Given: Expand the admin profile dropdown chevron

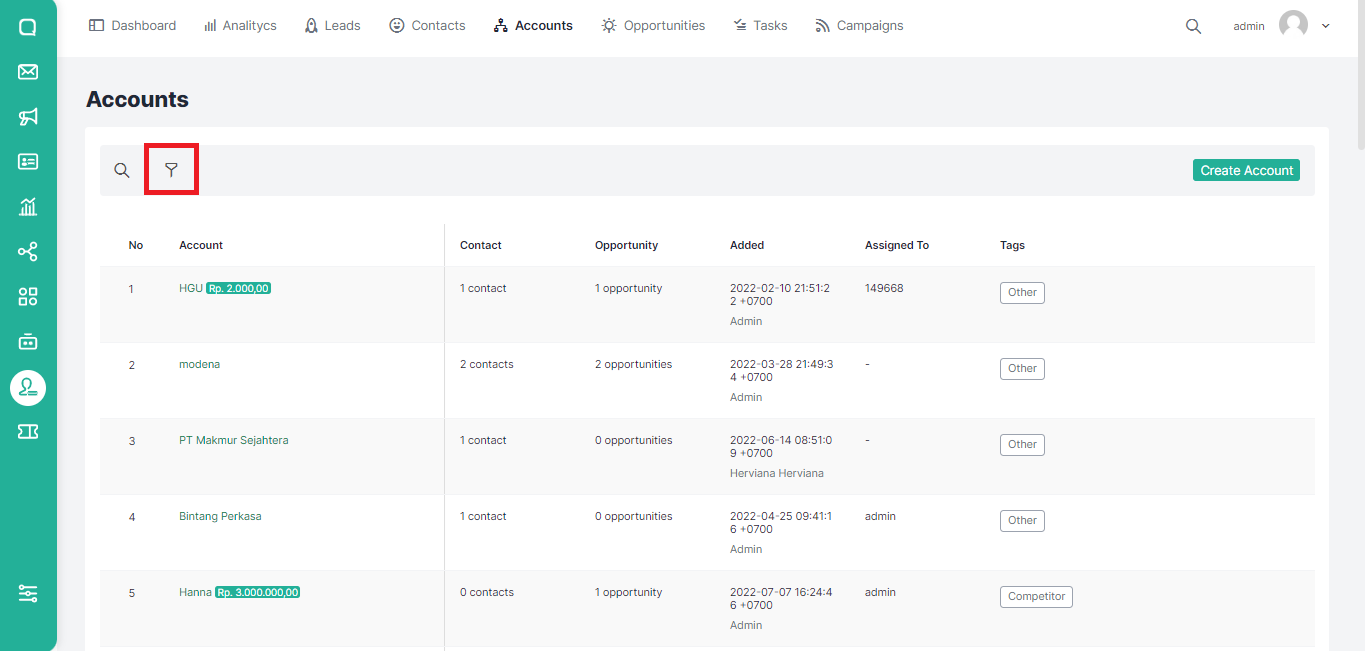Looking at the screenshot, I should pyautogui.click(x=1326, y=26).
